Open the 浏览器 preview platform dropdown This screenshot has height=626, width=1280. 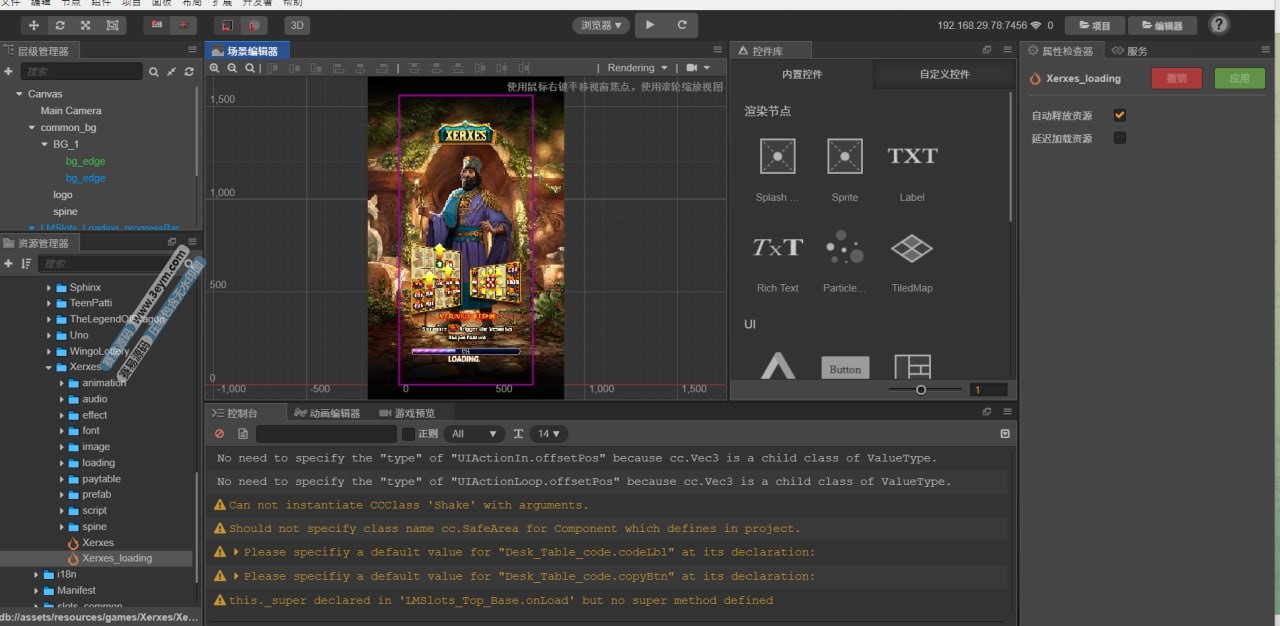tap(601, 25)
